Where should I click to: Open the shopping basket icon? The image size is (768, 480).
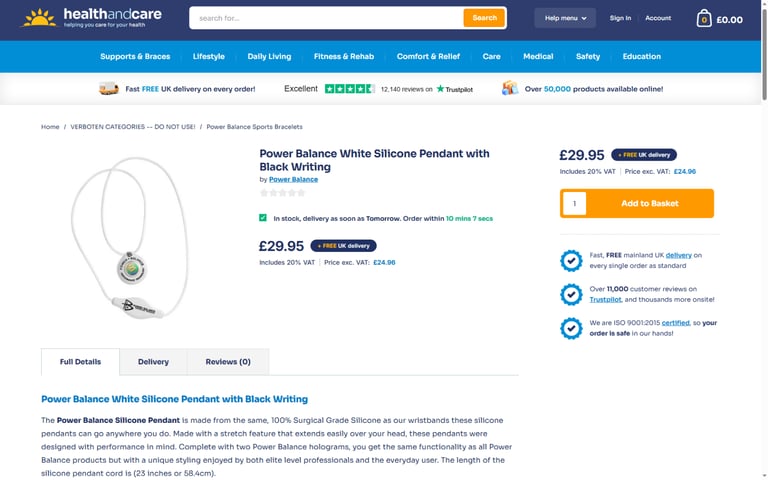point(704,19)
